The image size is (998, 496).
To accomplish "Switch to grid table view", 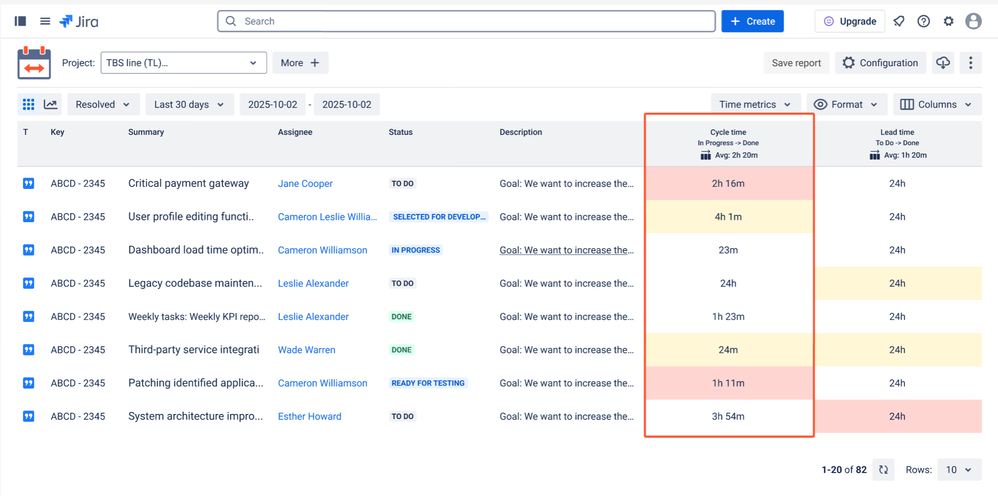I will coord(28,104).
